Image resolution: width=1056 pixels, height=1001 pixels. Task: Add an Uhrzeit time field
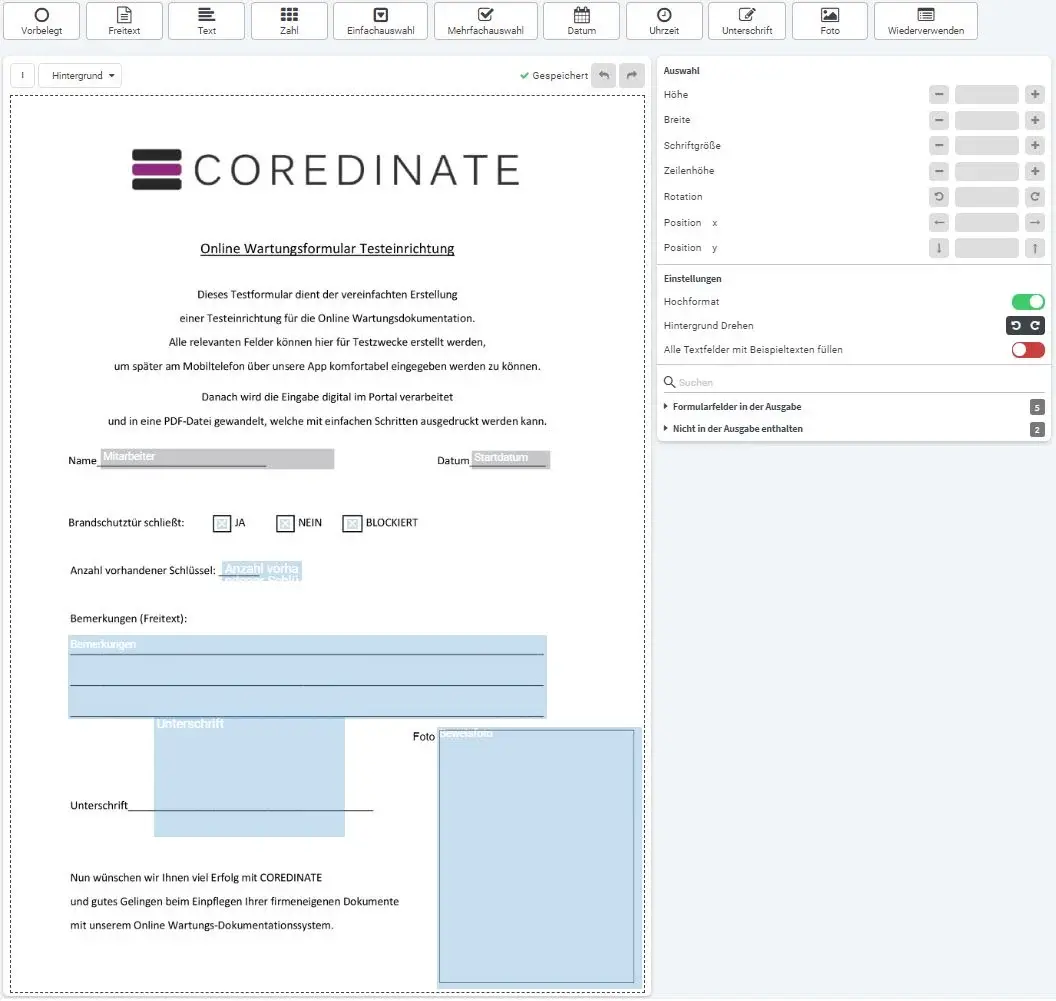coord(663,21)
